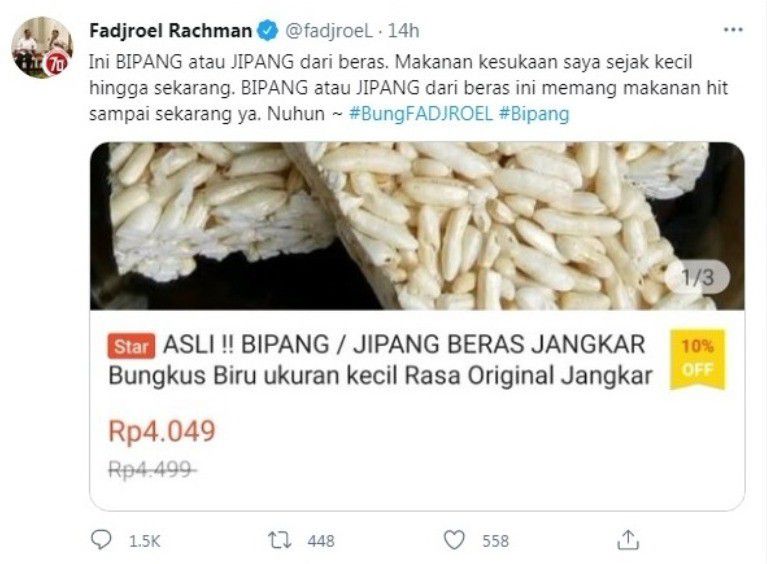Click the yellow 10% OFF tag
Image resolution: width=767 pixels, height=564 pixels.
[698, 360]
